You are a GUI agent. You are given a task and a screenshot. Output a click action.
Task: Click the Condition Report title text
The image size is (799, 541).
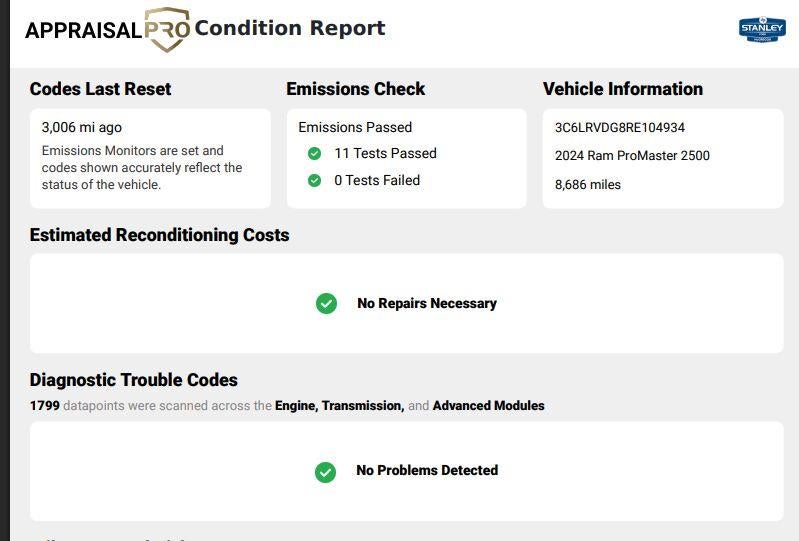[290, 28]
